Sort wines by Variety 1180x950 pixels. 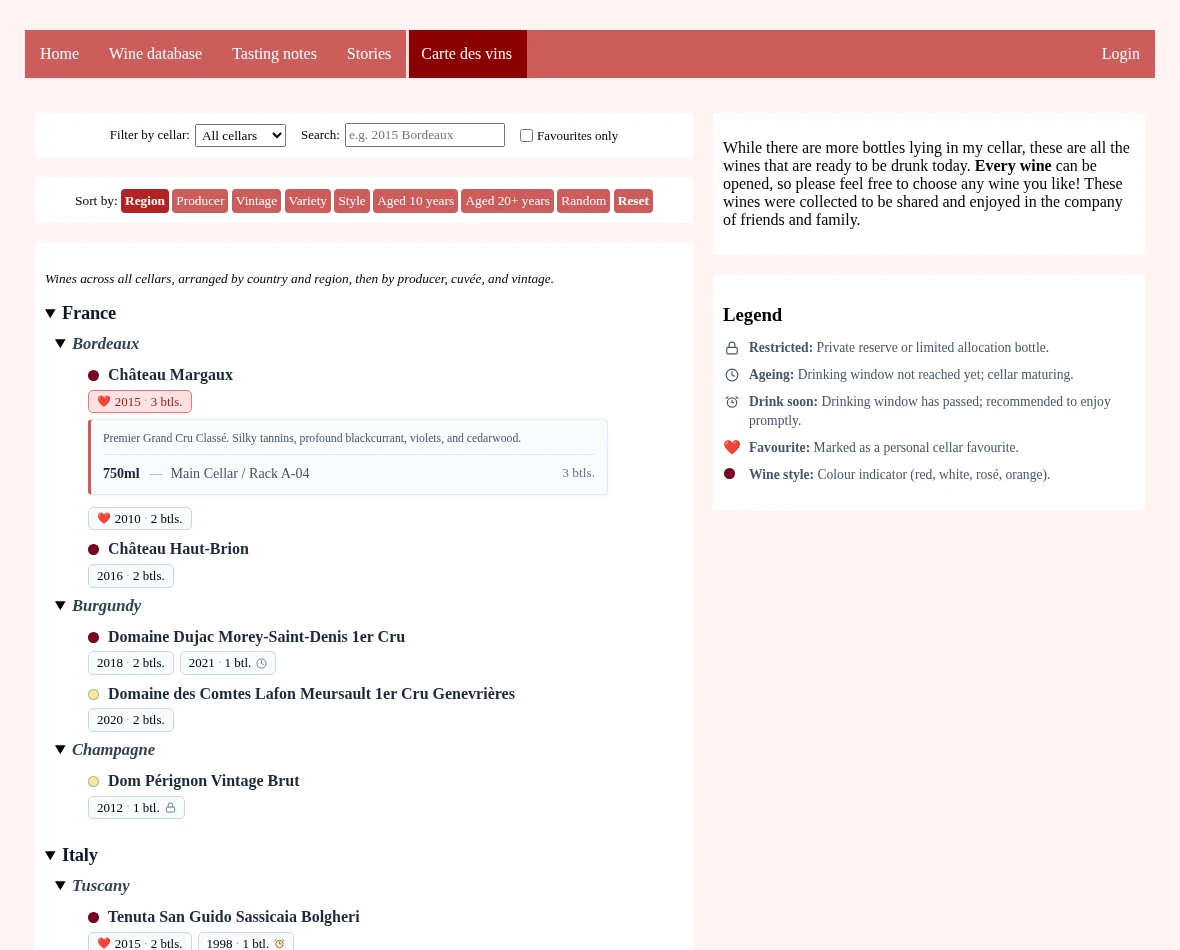coord(308,201)
